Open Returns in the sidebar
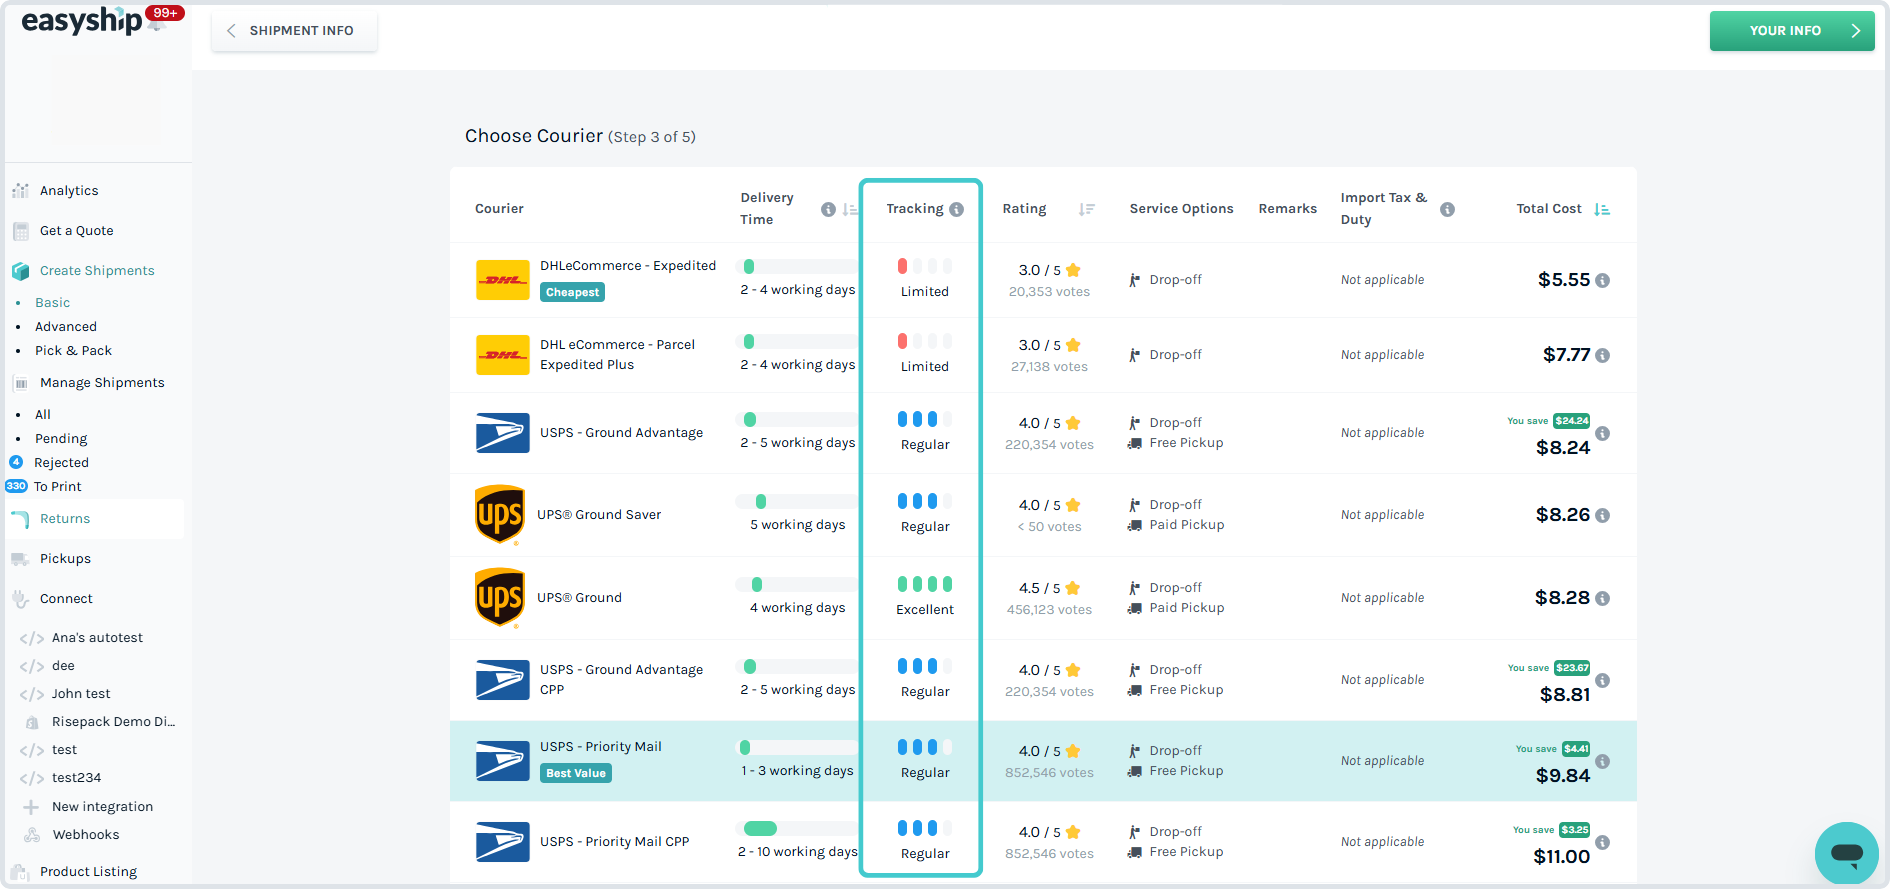Viewport: 1890px width, 889px height. (65, 519)
